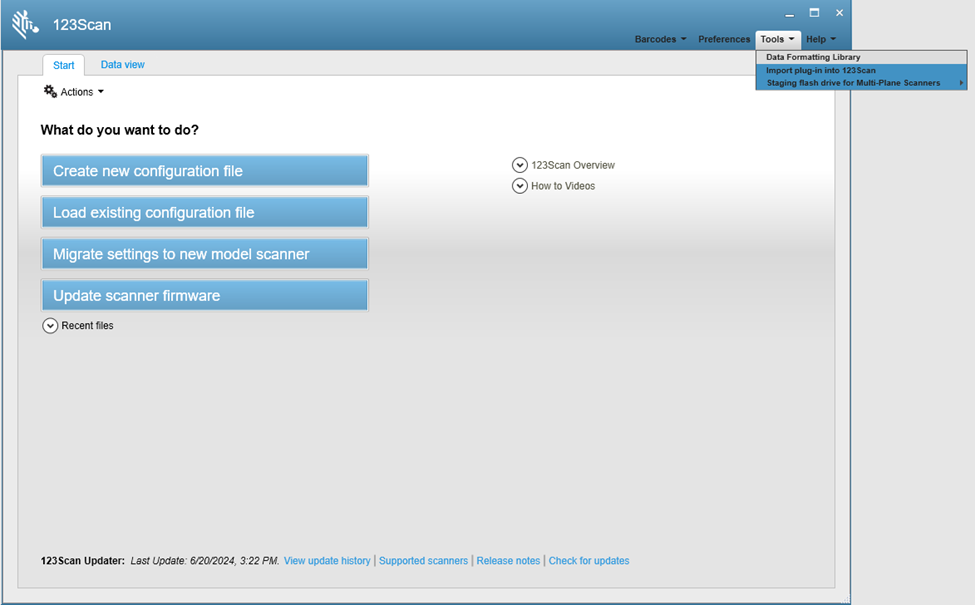Screen dimensions: 975x605
Task: Expand the Recent files section
Action: 50,325
